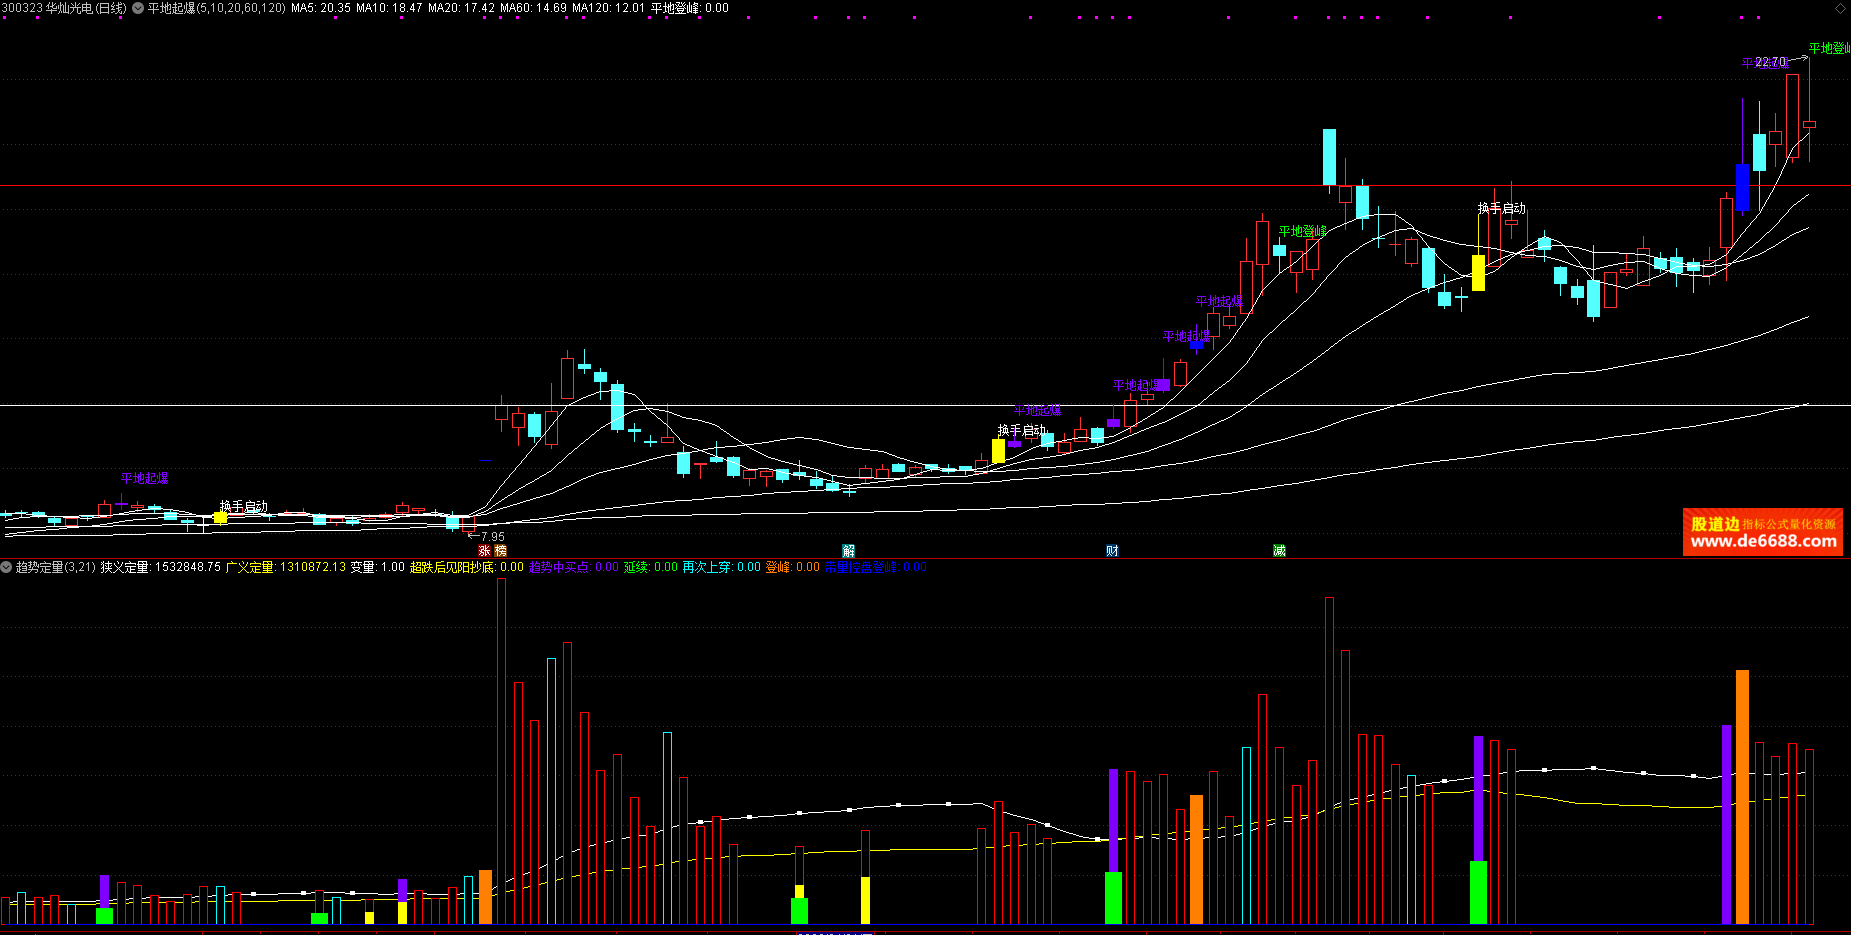
Task: Click the 平地起爆(5,10,20,60,120) indicator name
Action: pyautogui.click(x=216, y=8)
